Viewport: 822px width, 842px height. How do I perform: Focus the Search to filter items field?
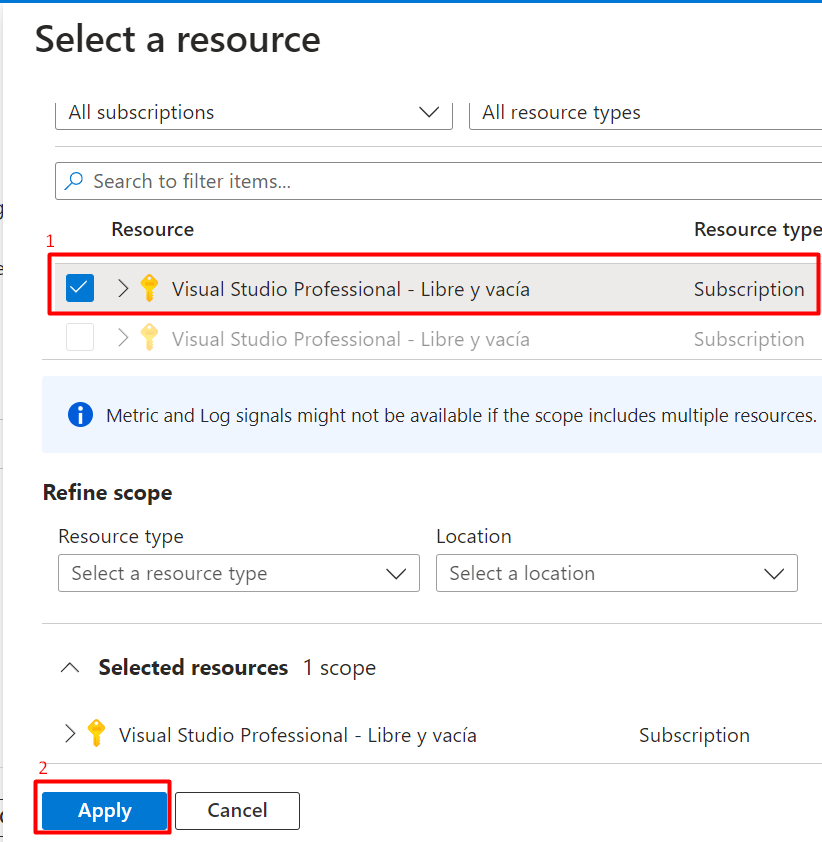(x=438, y=181)
